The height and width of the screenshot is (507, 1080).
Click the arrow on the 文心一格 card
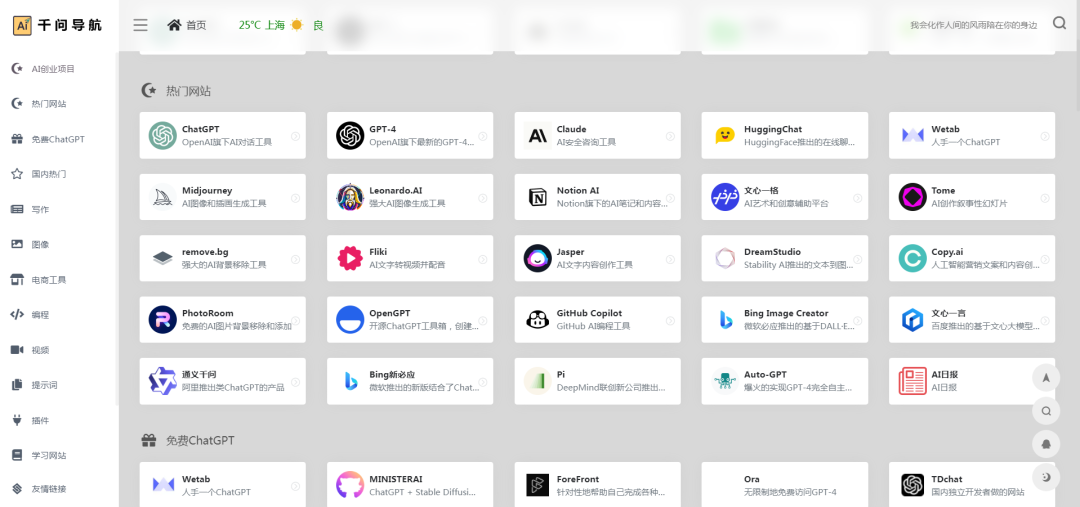pyautogui.click(x=857, y=198)
